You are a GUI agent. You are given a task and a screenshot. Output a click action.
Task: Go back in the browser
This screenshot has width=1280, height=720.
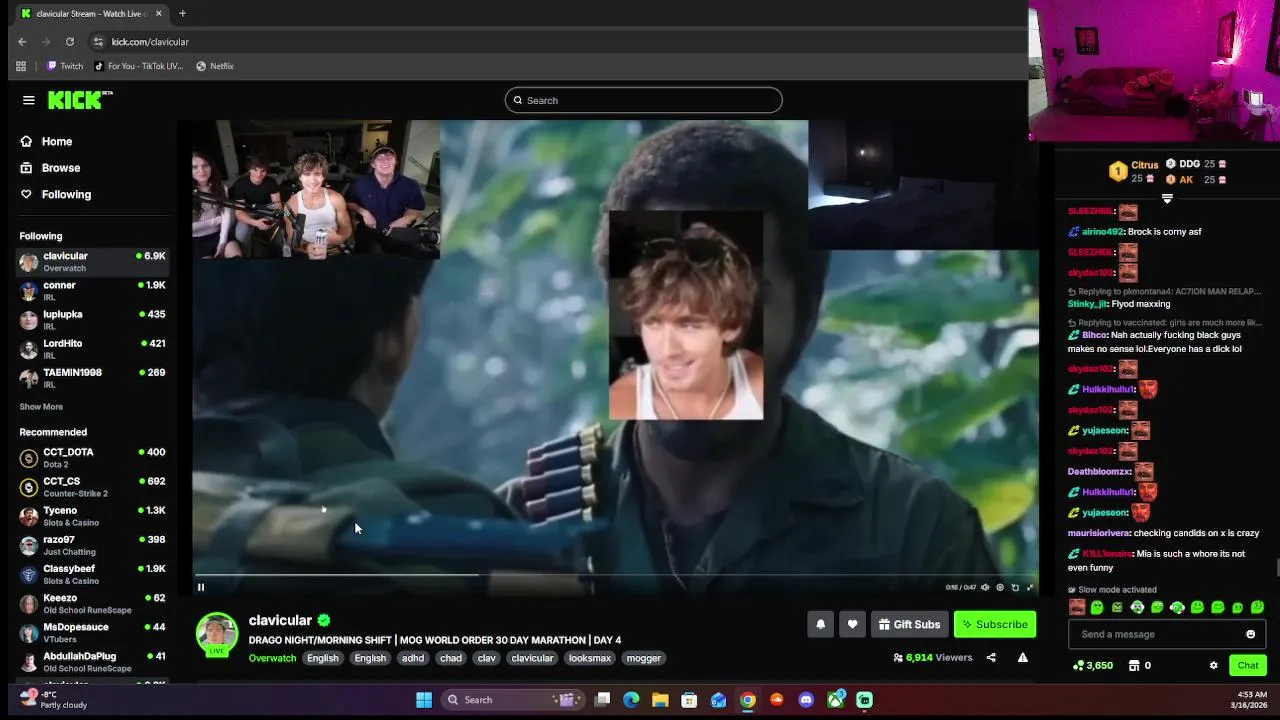(22, 42)
